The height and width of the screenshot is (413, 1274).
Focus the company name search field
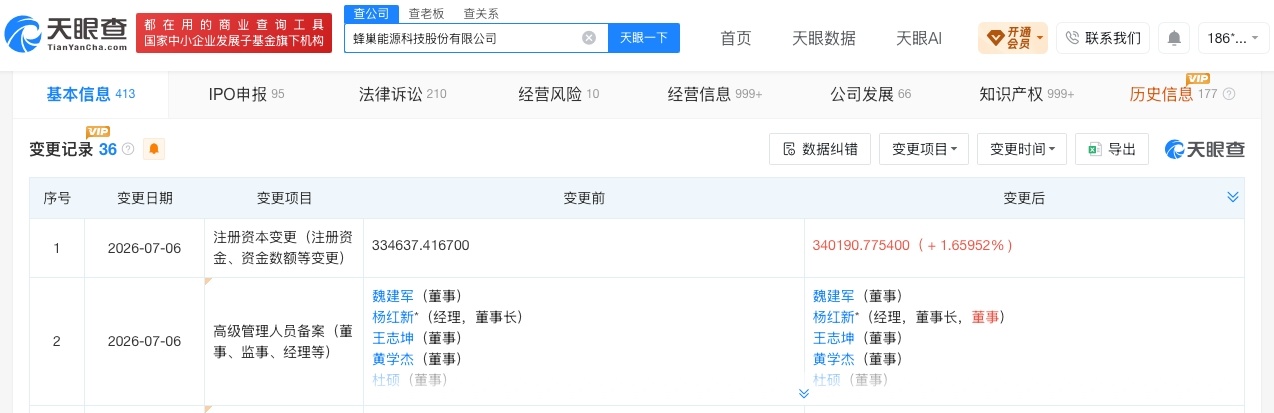[x=464, y=38]
